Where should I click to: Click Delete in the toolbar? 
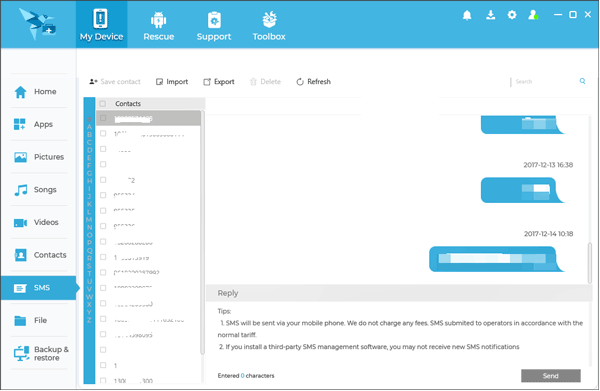tap(265, 81)
